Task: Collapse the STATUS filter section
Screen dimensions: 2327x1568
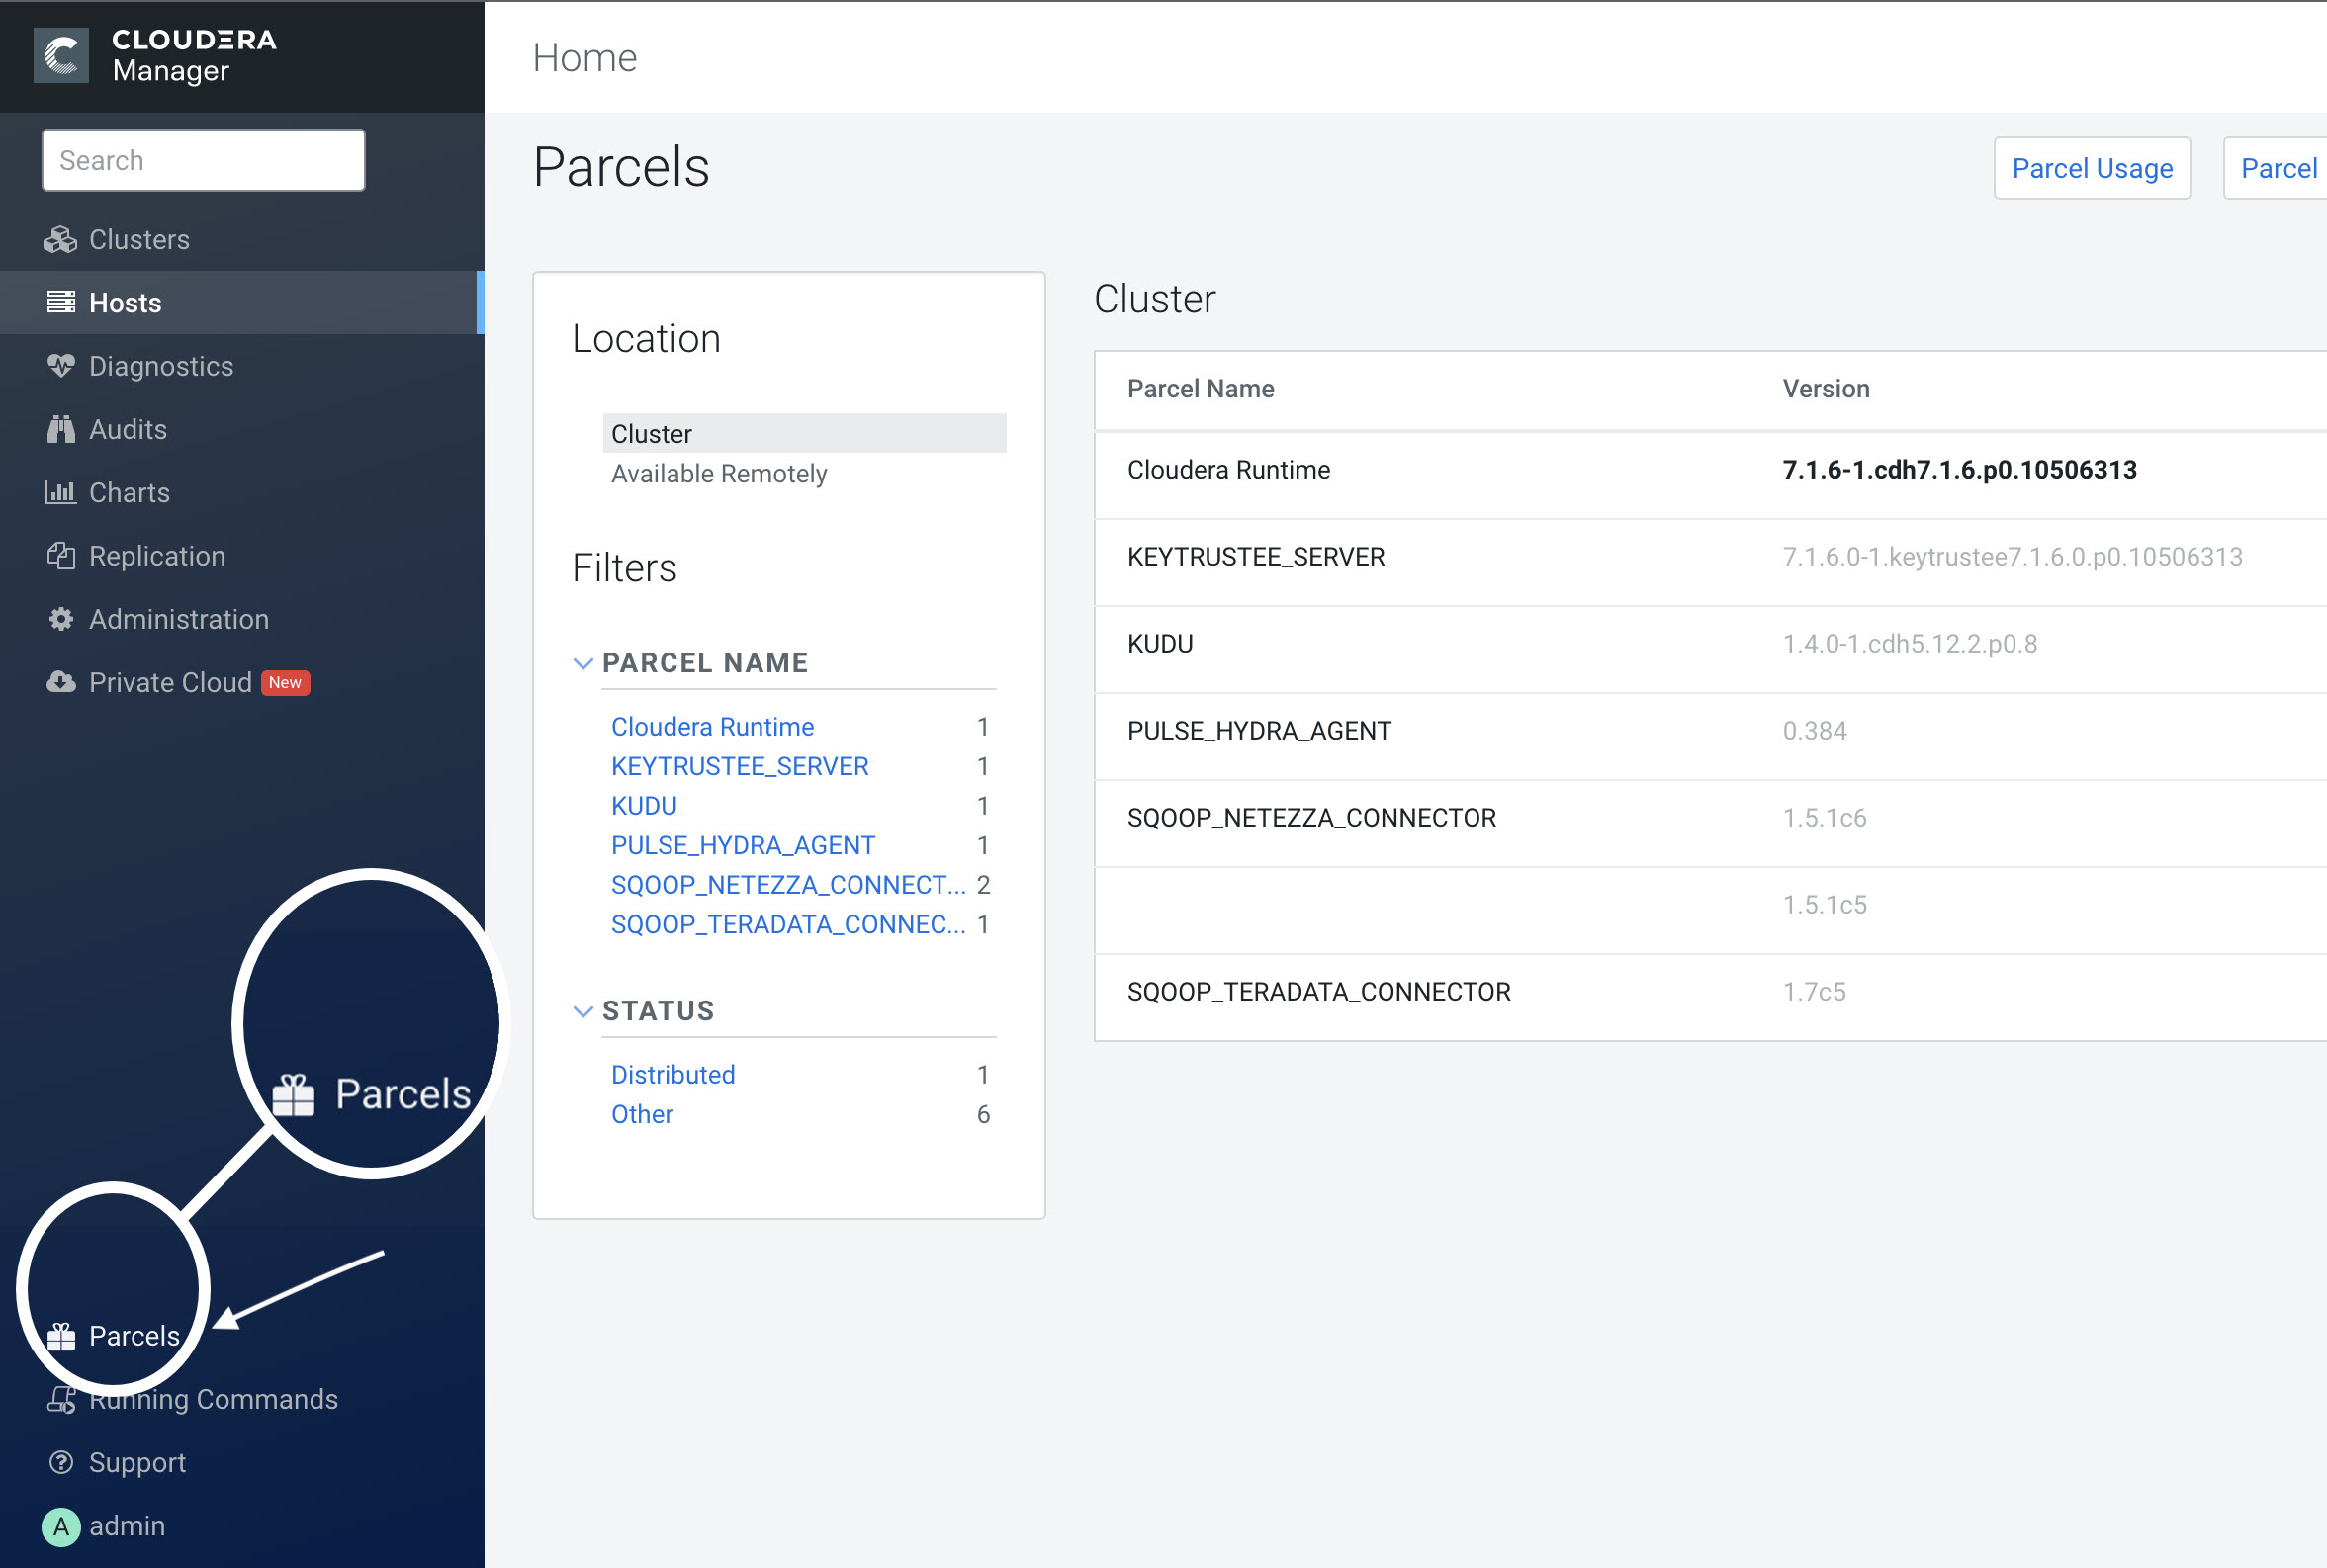Action: 583,1011
